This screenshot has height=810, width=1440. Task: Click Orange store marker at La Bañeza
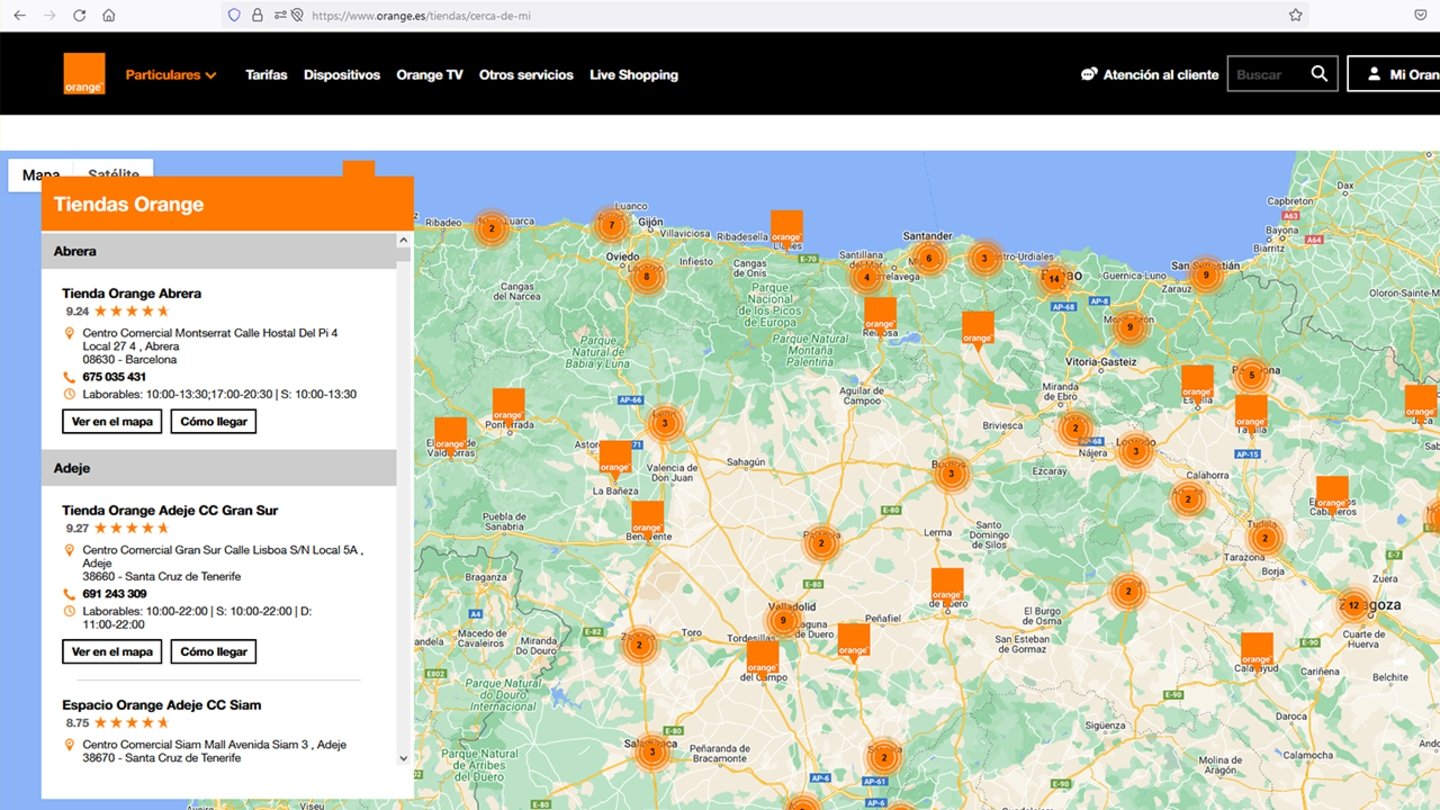[615, 459]
